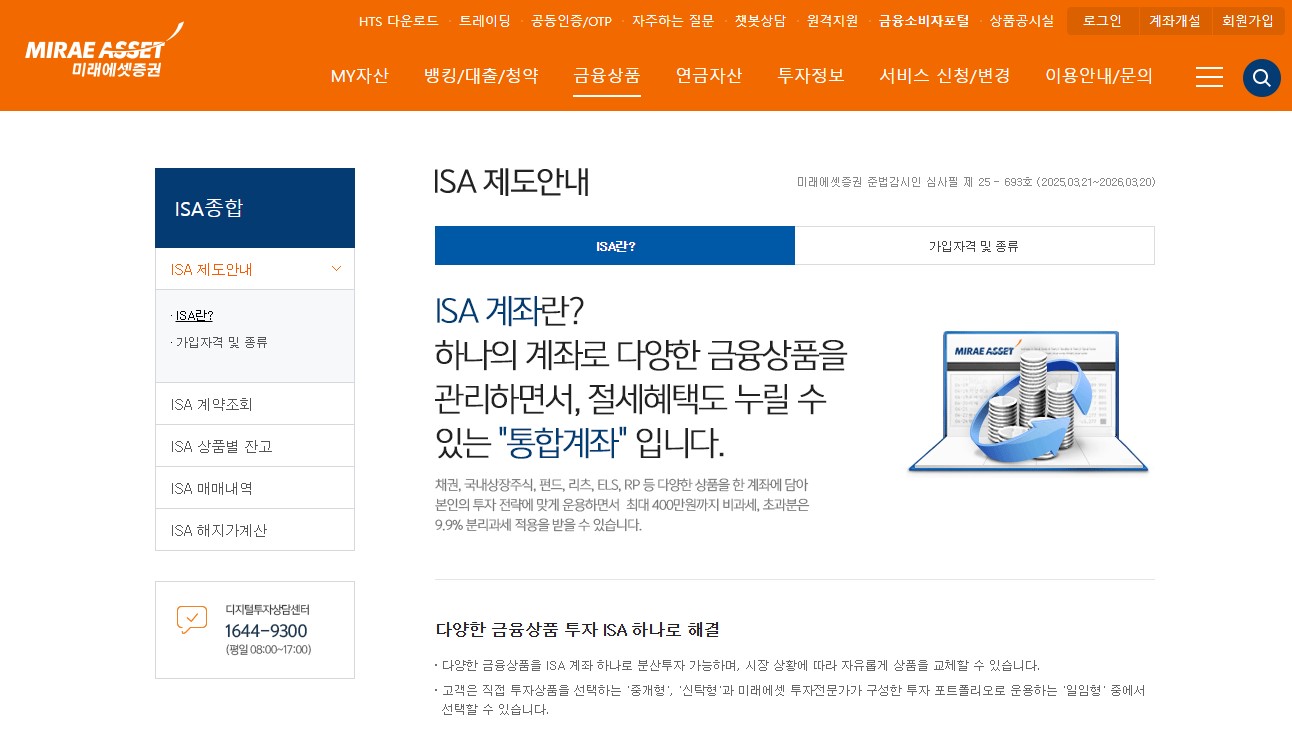The image size is (1292, 731).
Task: Open the 이용안내/문의 menu
Action: 1099,76
